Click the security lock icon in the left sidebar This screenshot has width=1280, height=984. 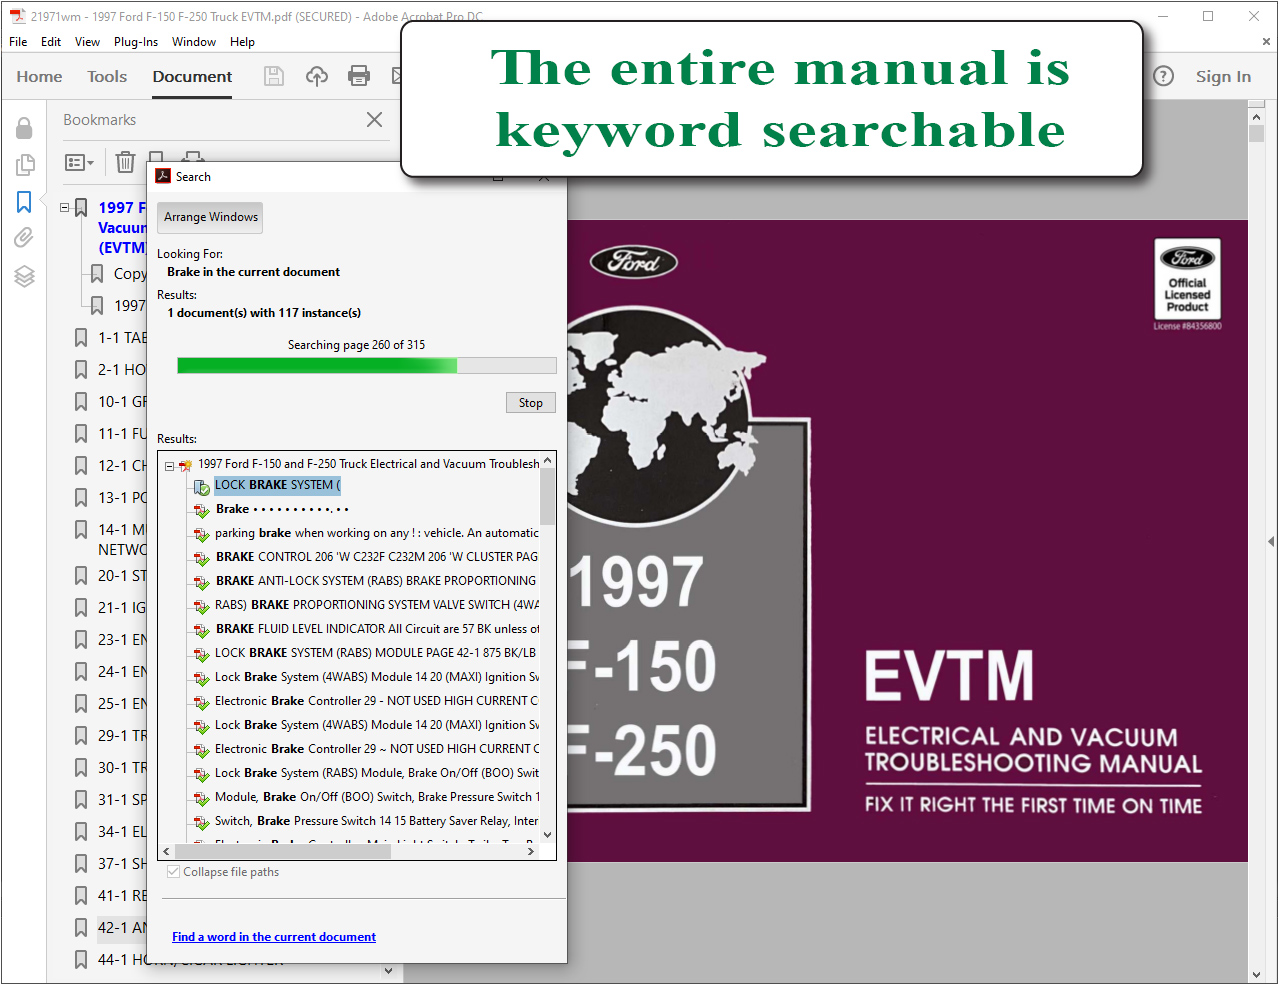coord(24,128)
